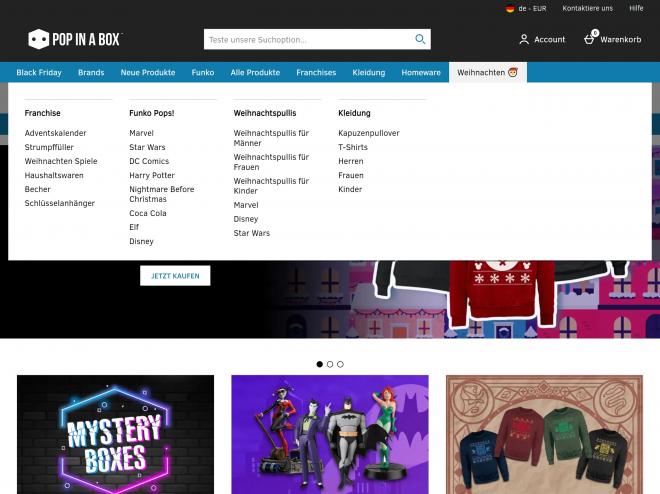Click the Hilfe link
Image resolution: width=660 pixels, height=494 pixels.
click(636, 8)
